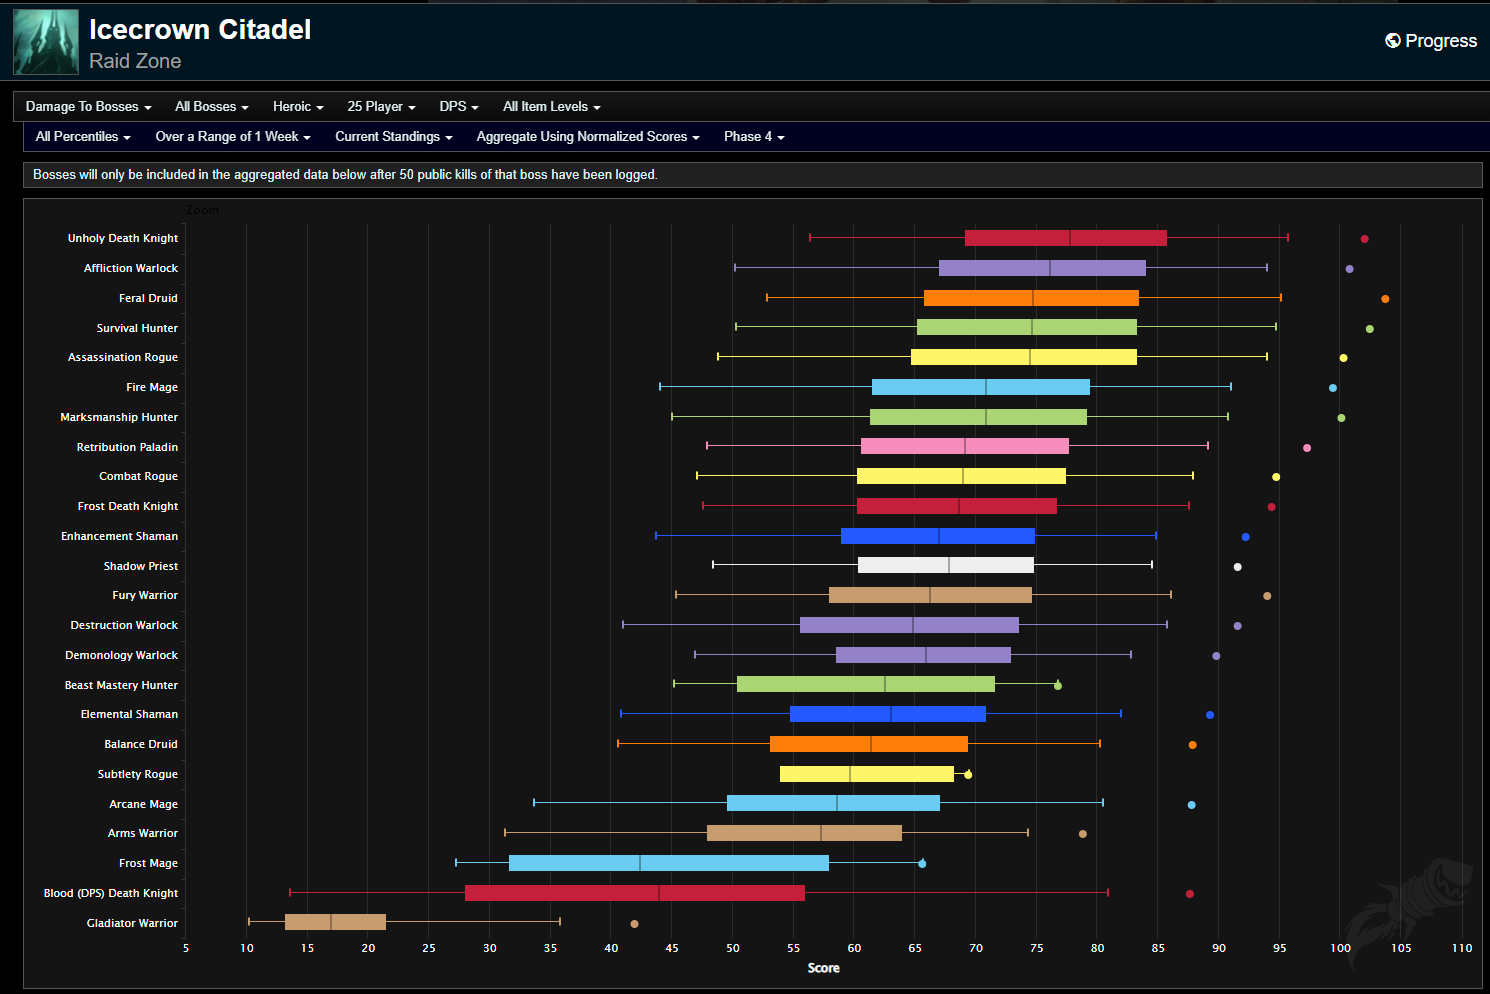Screen dimensions: 1490x994
Task: Click the Feral Druid orange outlier dot
Action: click(x=1385, y=299)
